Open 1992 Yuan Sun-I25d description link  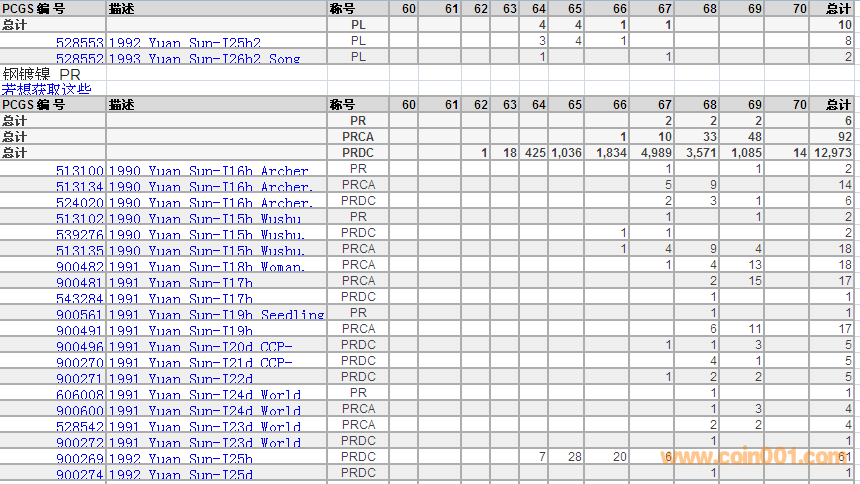[180, 475]
